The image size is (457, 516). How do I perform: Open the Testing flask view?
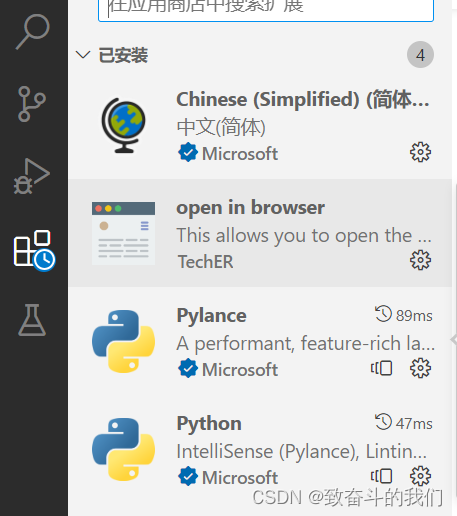pos(32,320)
